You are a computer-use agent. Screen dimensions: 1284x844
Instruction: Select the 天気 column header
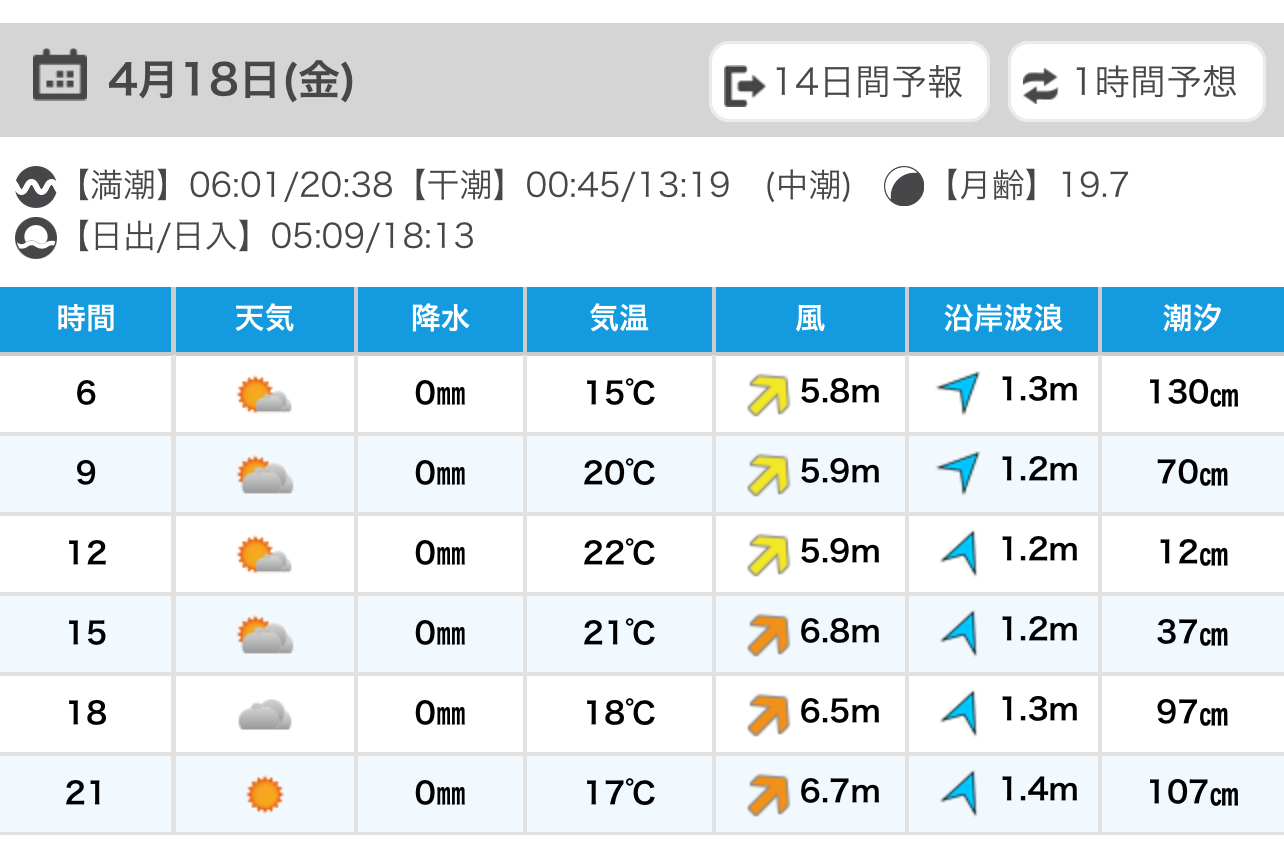[265, 319]
